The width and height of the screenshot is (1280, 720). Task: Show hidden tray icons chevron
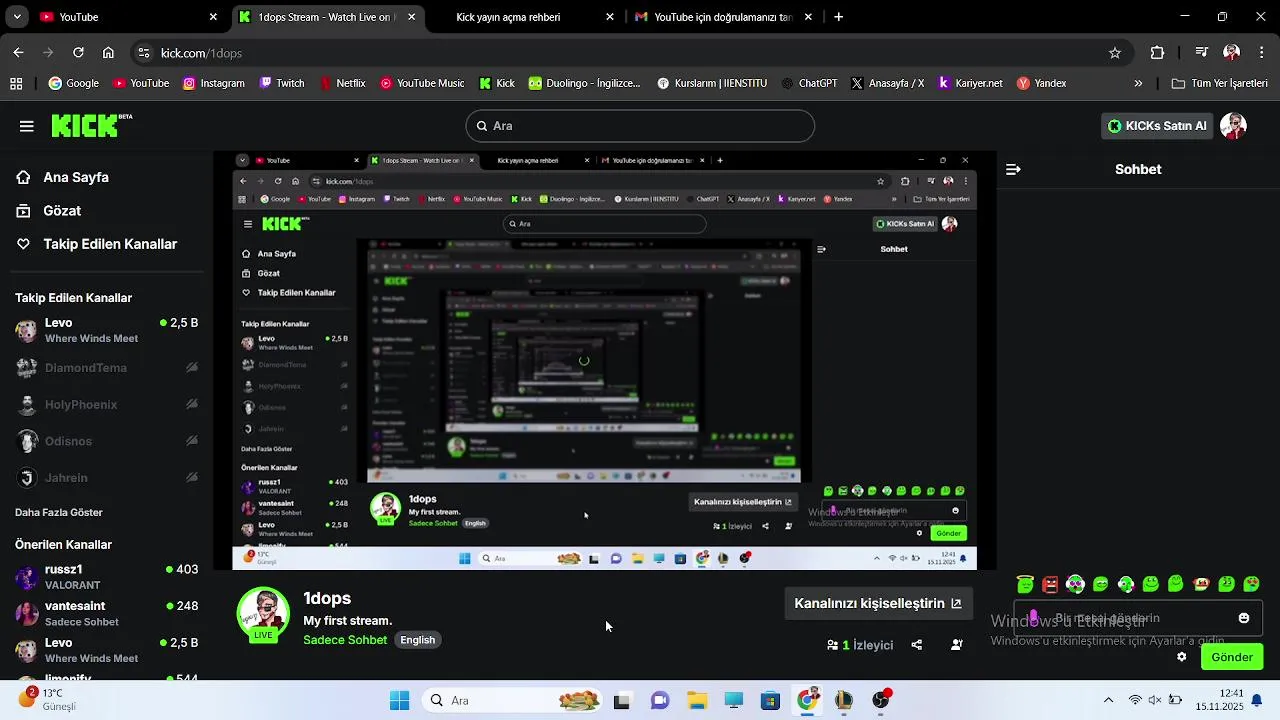1108,700
